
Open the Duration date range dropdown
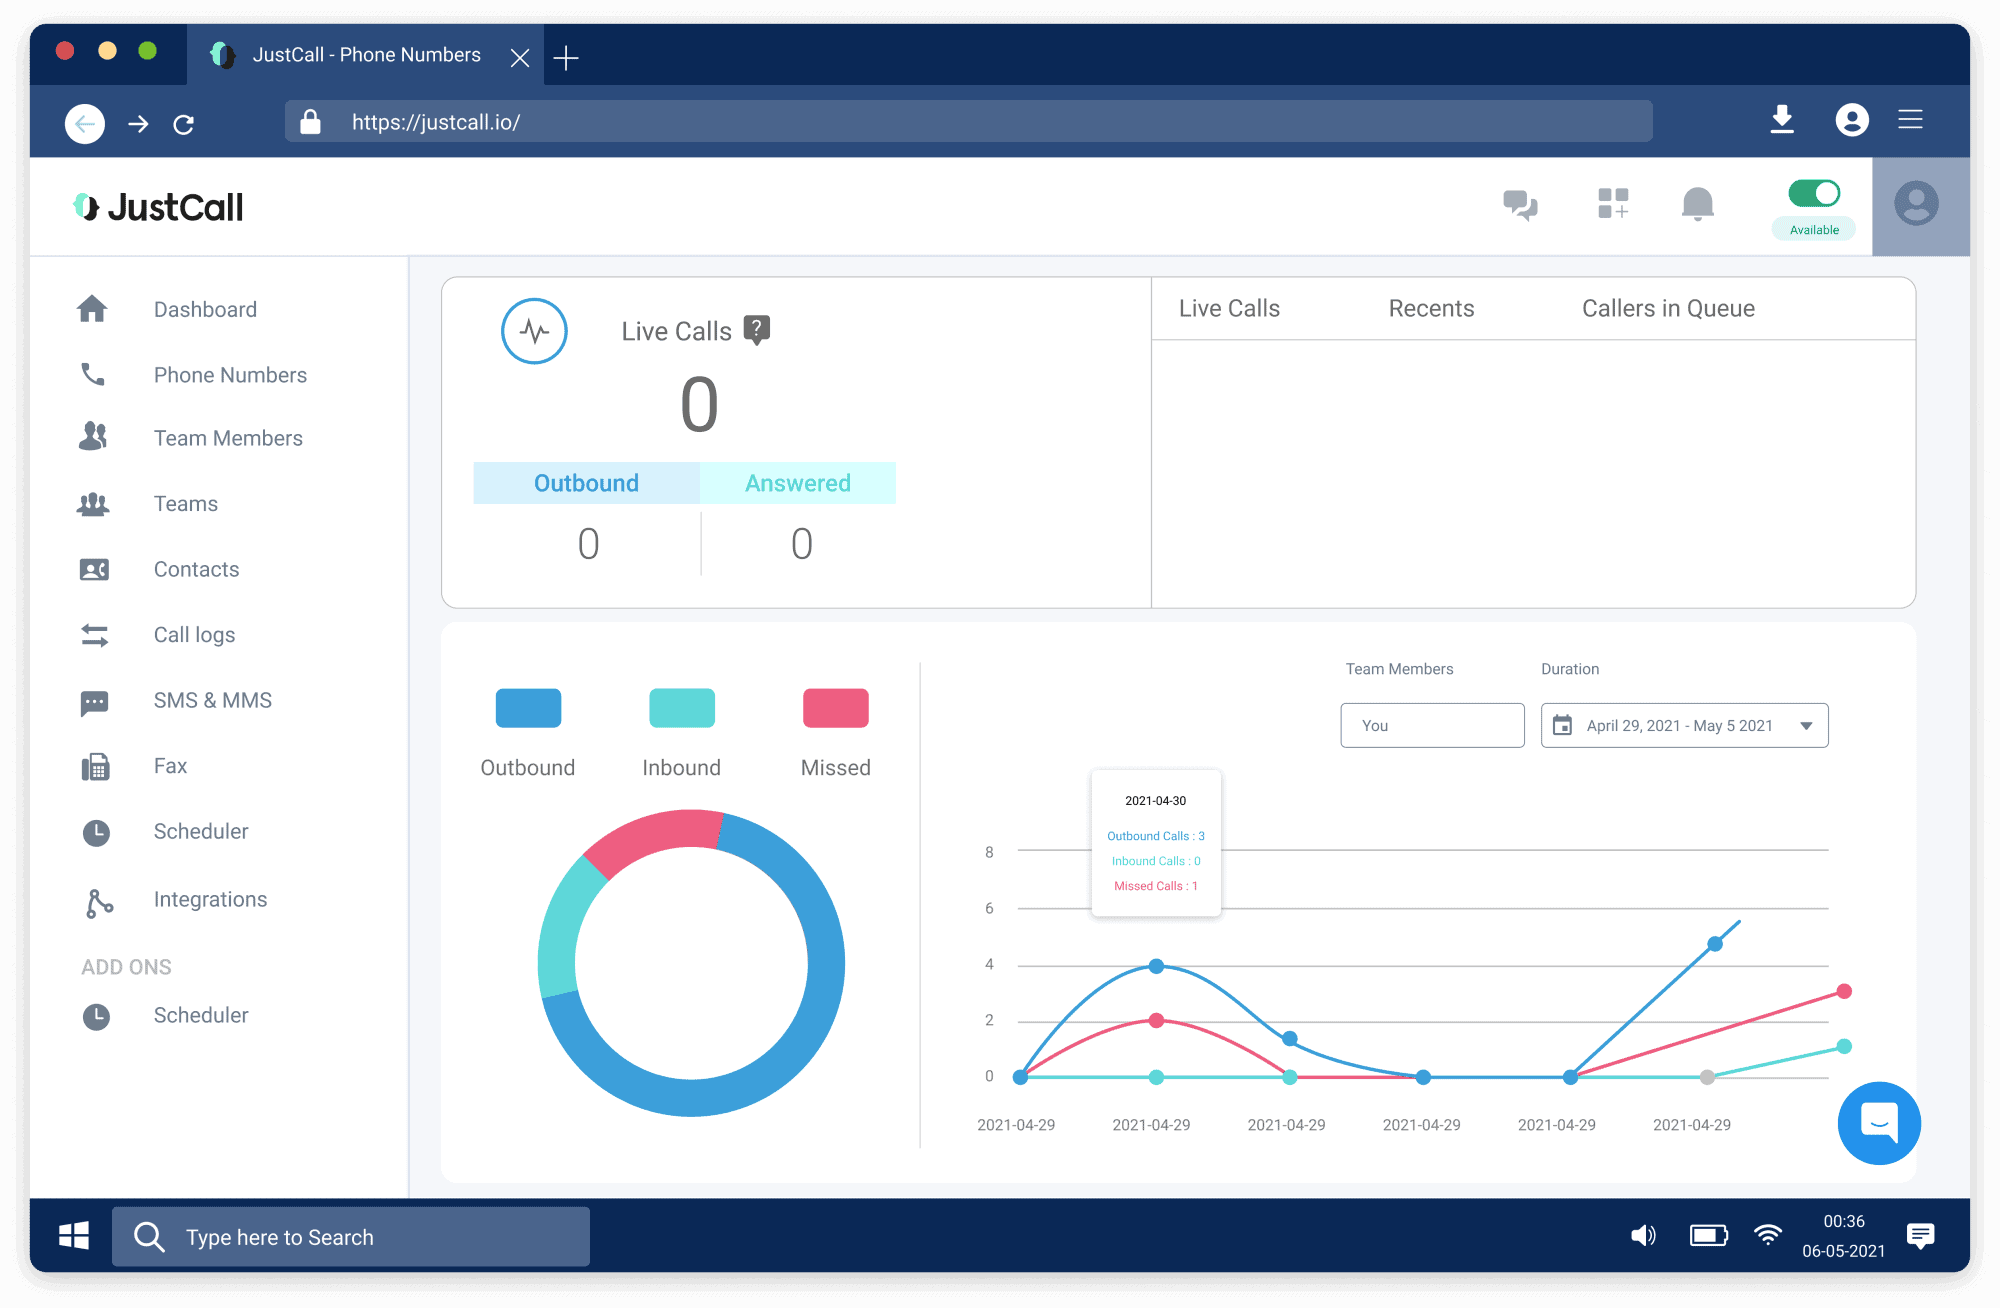click(x=1683, y=725)
